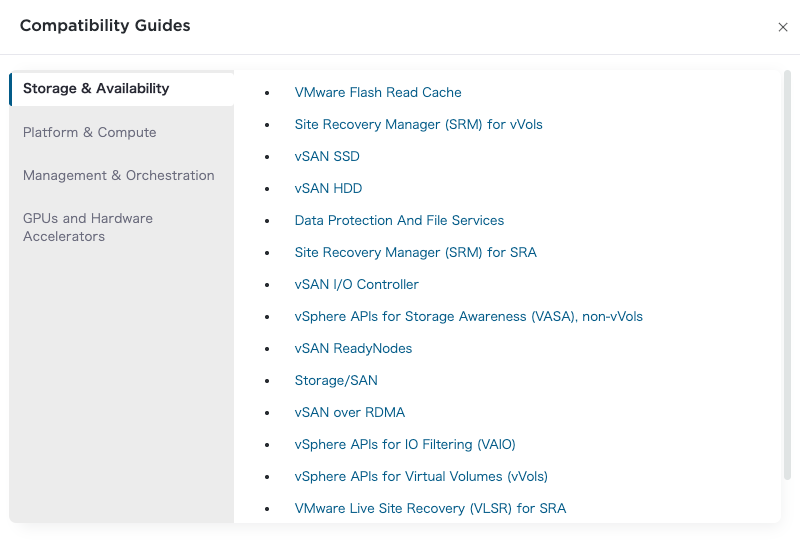The height and width of the screenshot is (553, 800).
Task: Open VMware Live Site Recovery (VLSR) for SRA
Action: tap(430, 508)
